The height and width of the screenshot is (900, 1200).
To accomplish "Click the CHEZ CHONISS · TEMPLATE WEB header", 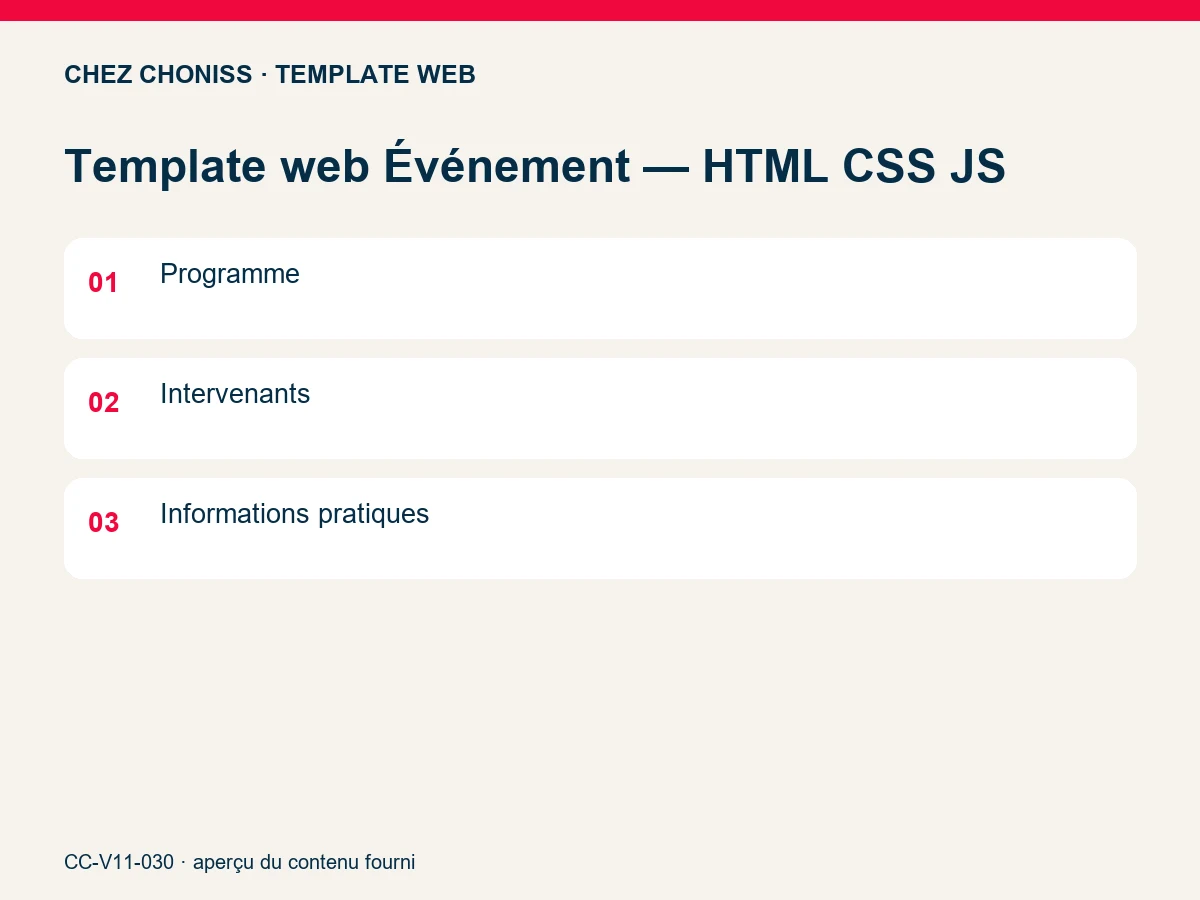I will coord(270,75).
